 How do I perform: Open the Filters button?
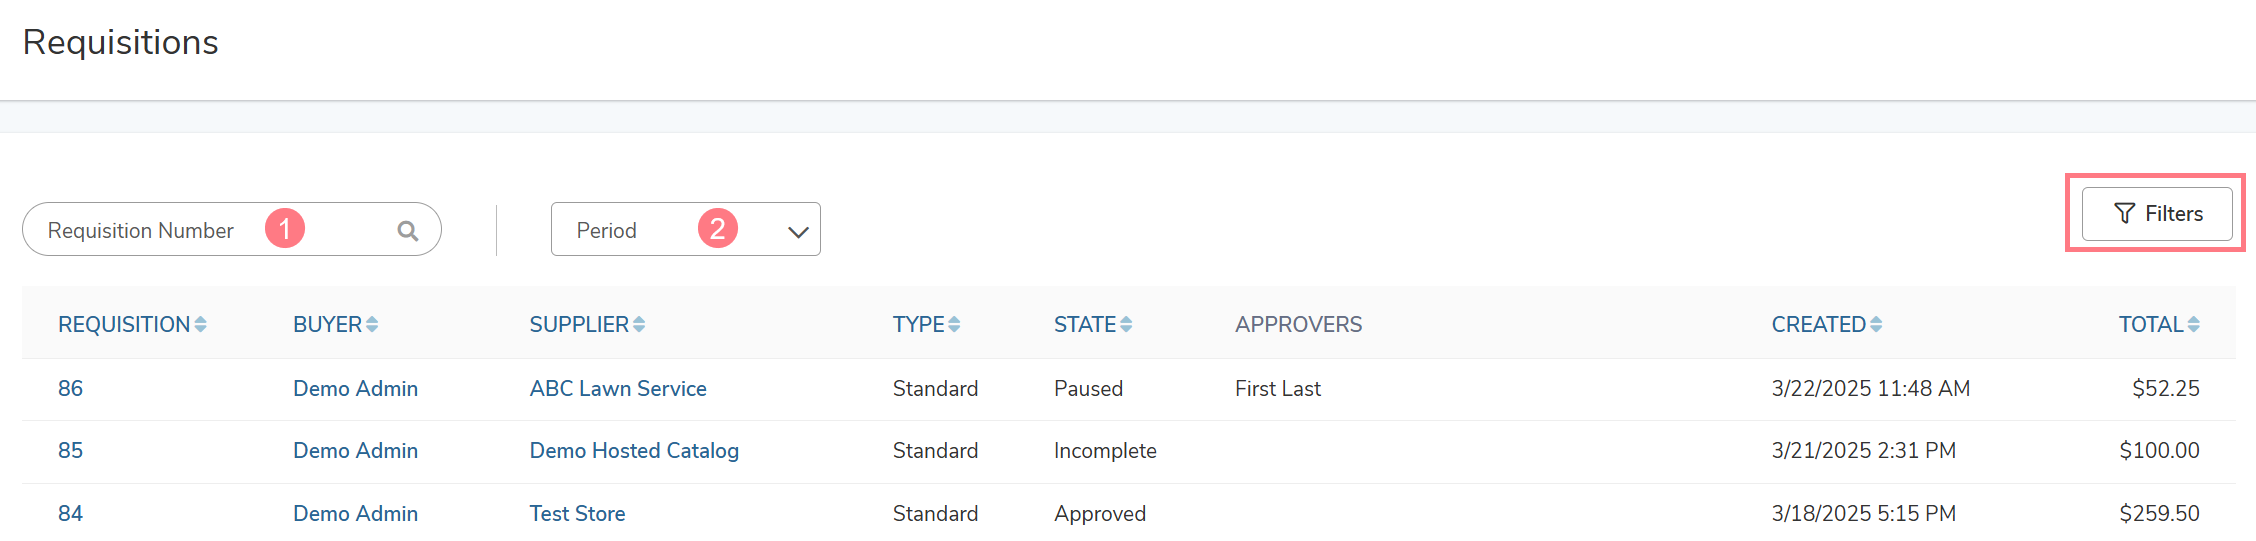[2157, 214]
